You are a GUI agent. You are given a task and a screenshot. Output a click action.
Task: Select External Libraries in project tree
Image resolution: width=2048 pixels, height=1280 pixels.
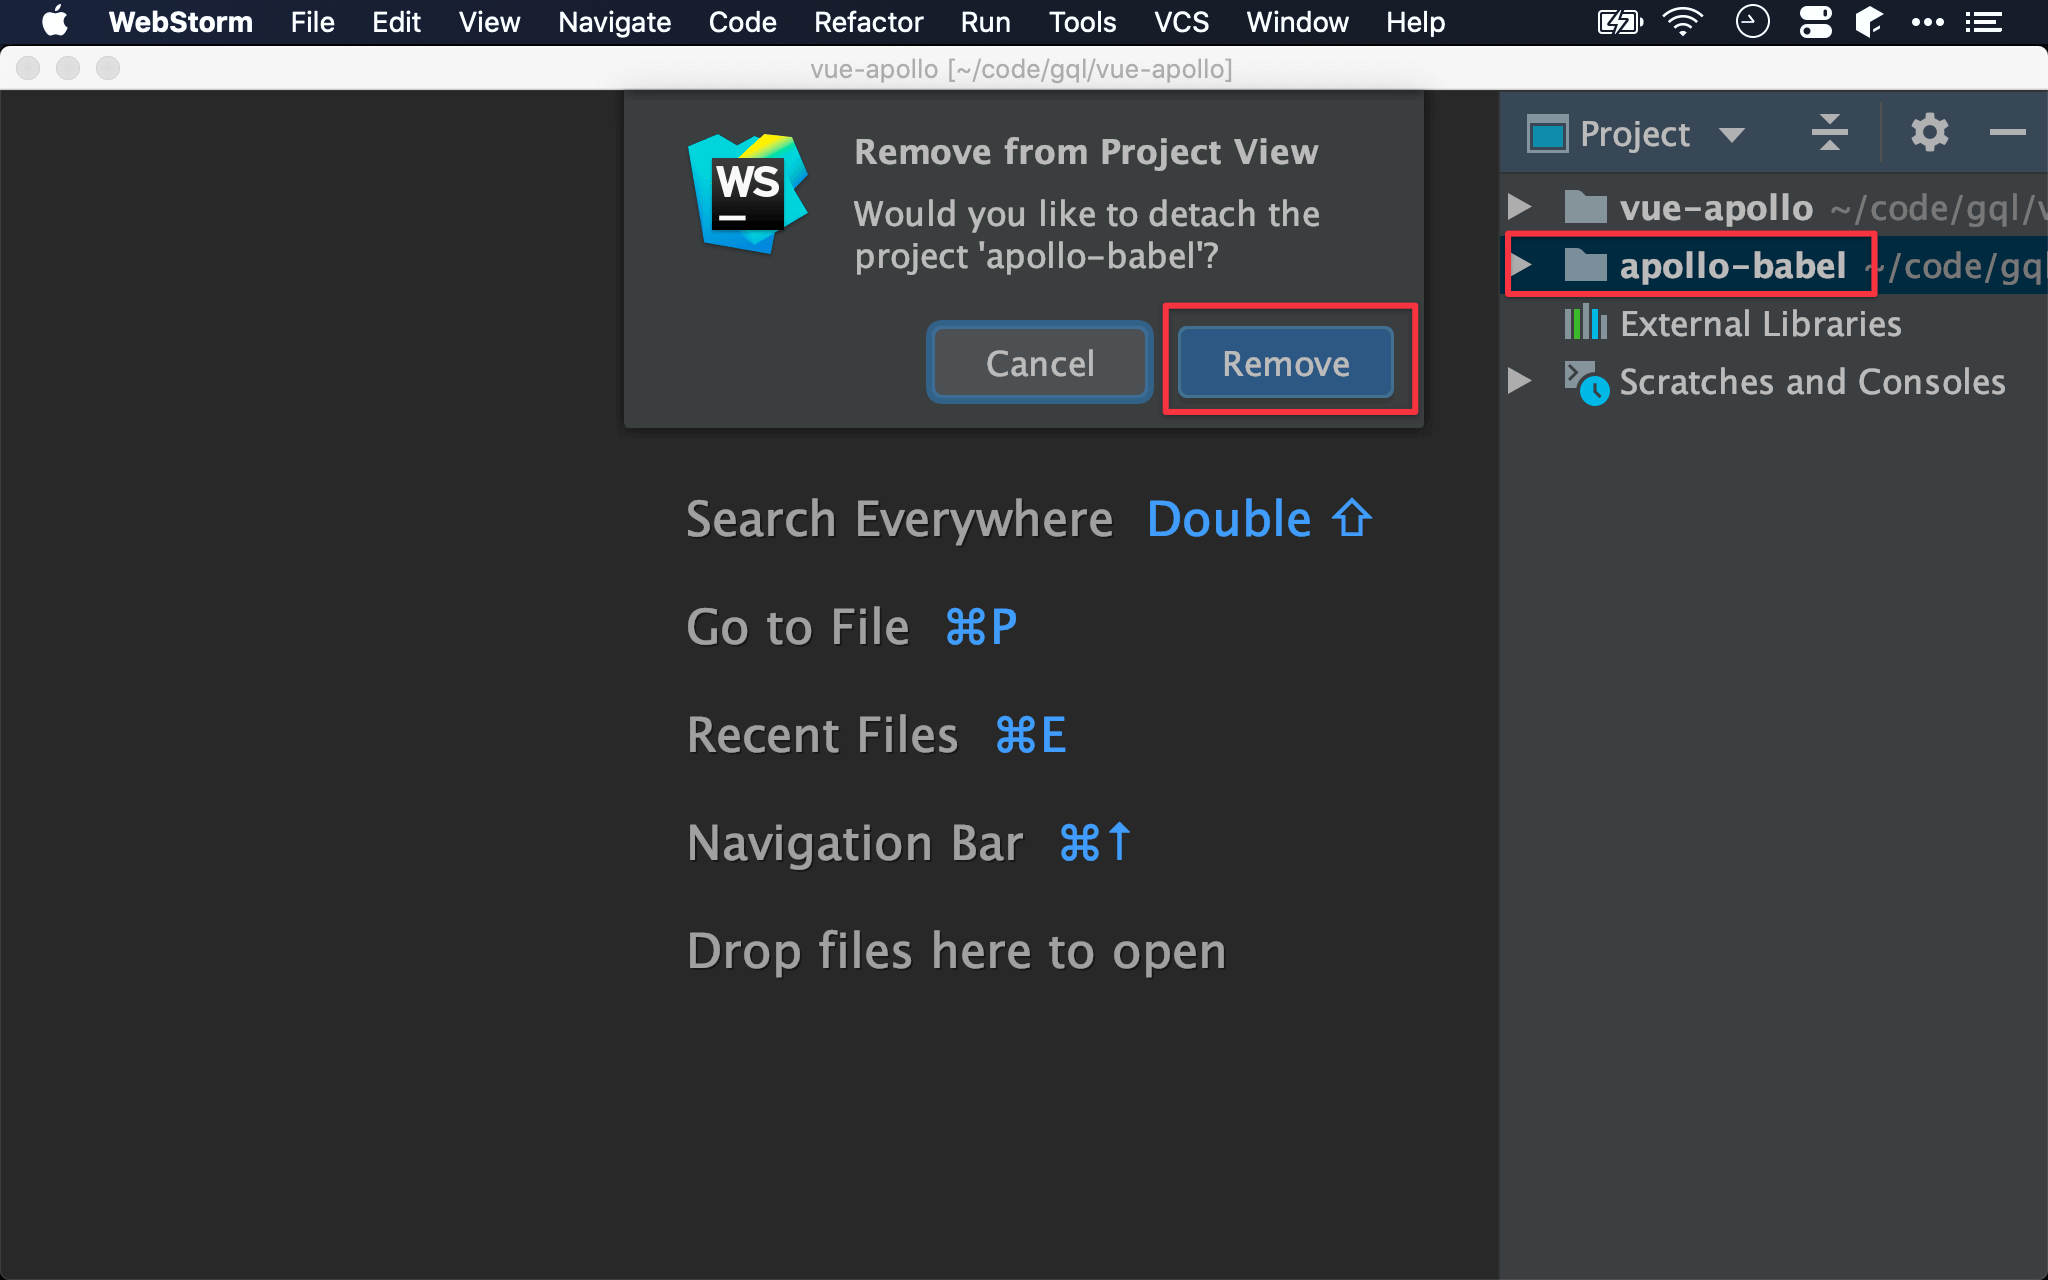(1760, 323)
